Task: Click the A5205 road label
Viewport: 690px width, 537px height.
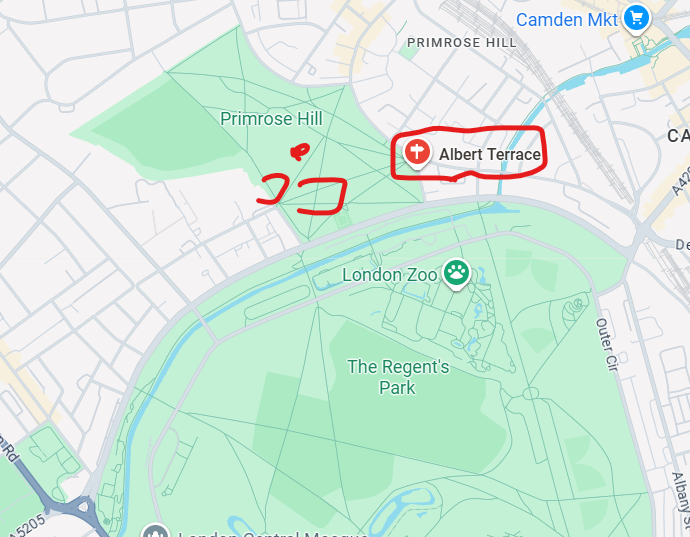Action: pos(27,527)
